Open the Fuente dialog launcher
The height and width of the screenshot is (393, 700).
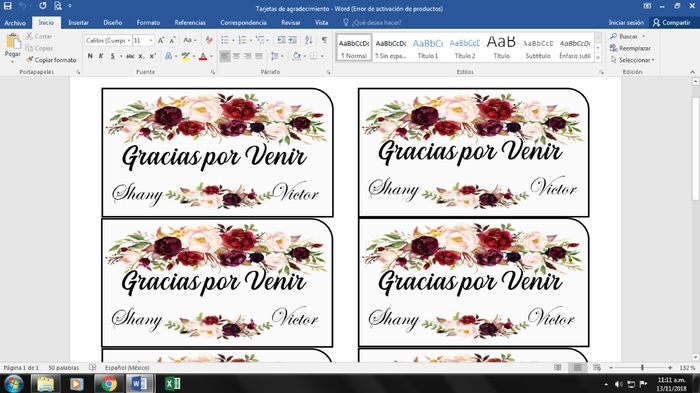coord(212,72)
